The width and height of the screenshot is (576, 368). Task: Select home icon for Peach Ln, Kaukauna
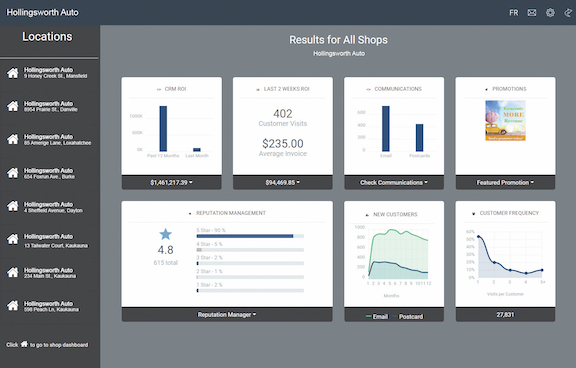[12, 306]
